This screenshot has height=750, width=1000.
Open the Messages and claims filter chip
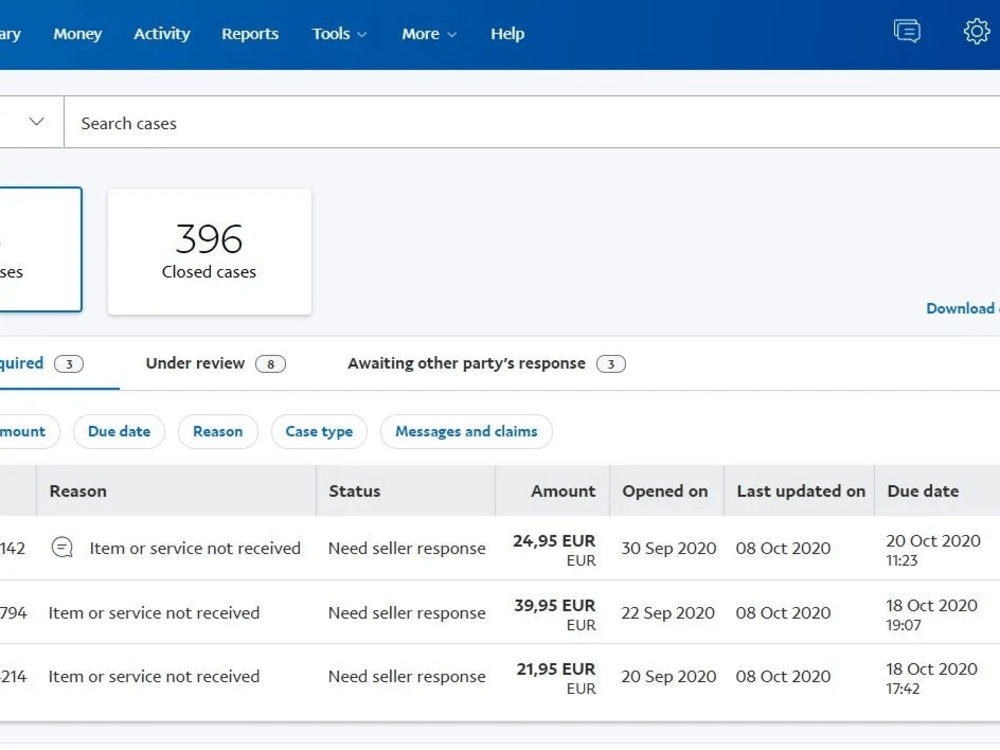[466, 432]
